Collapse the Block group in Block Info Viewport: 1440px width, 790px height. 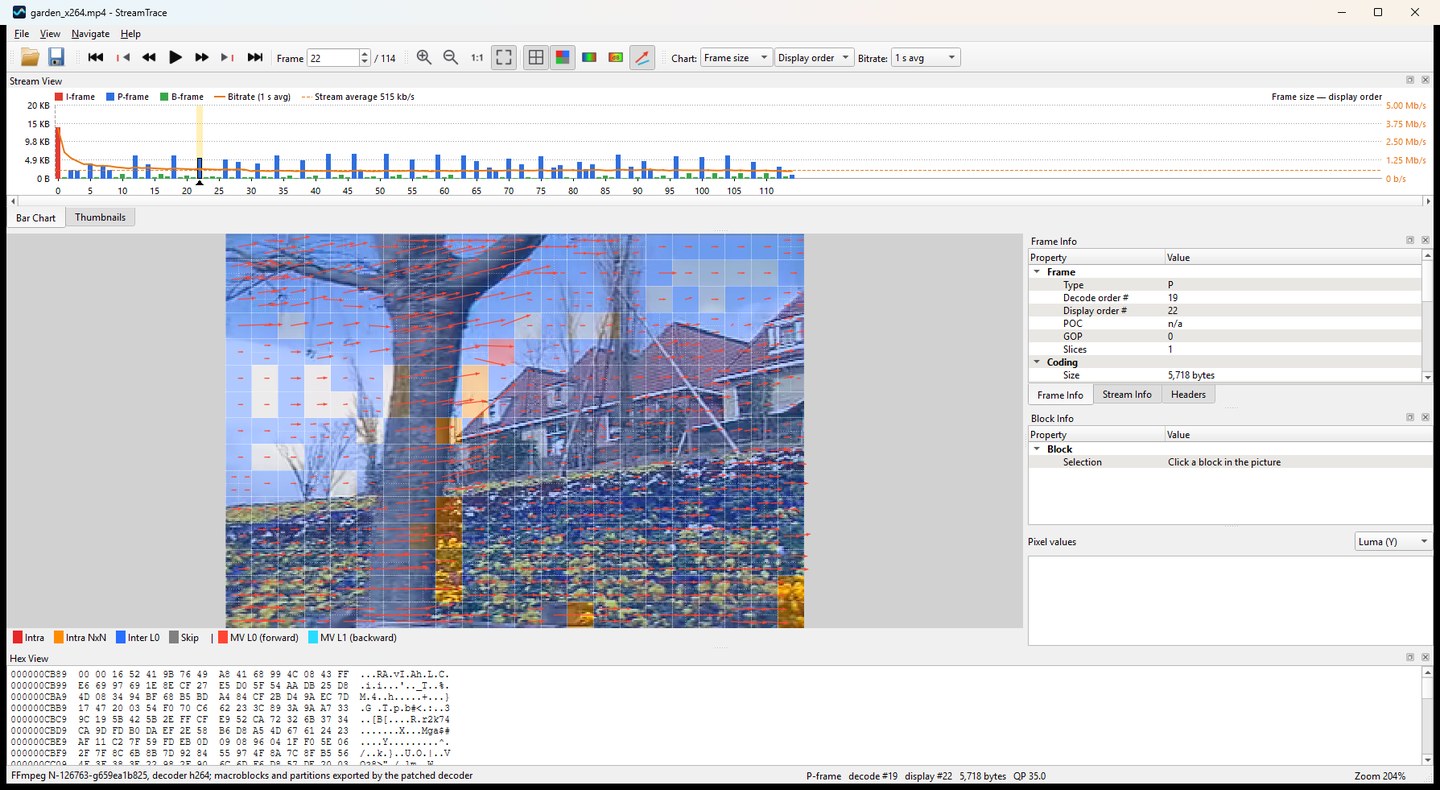(x=1037, y=449)
